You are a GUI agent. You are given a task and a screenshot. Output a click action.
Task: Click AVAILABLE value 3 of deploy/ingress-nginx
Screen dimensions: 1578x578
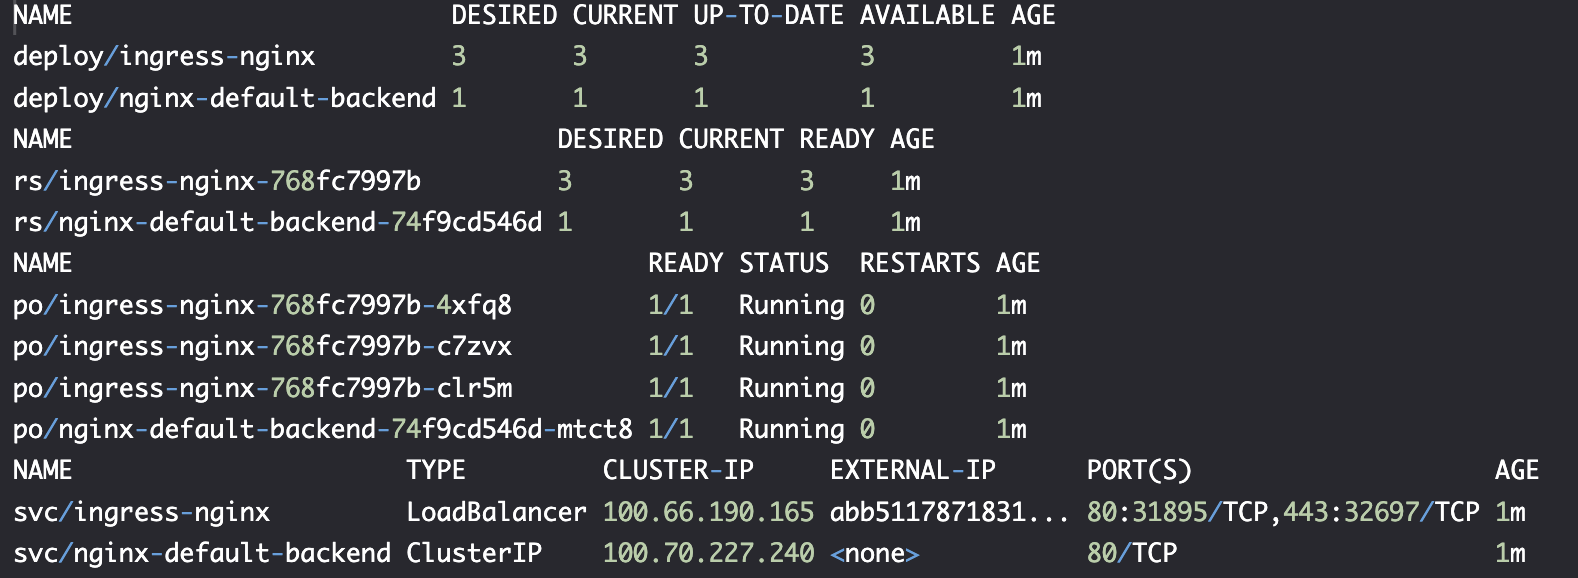coord(867,57)
